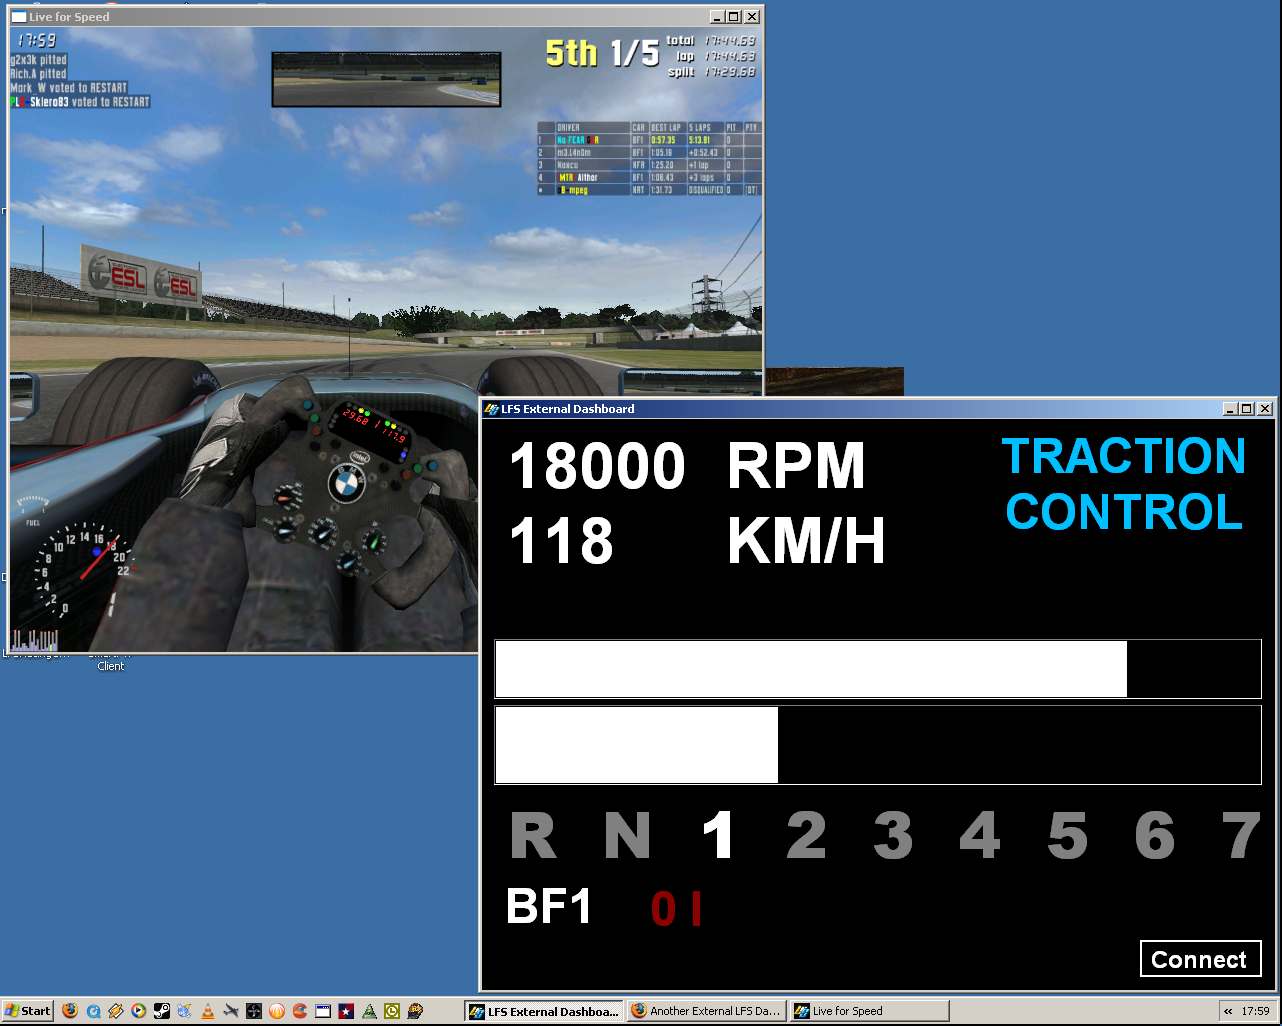The width and height of the screenshot is (1282, 1026).
Task: Click the 'Skiero83 voted to RESTART' message
Action: (x=80, y=101)
